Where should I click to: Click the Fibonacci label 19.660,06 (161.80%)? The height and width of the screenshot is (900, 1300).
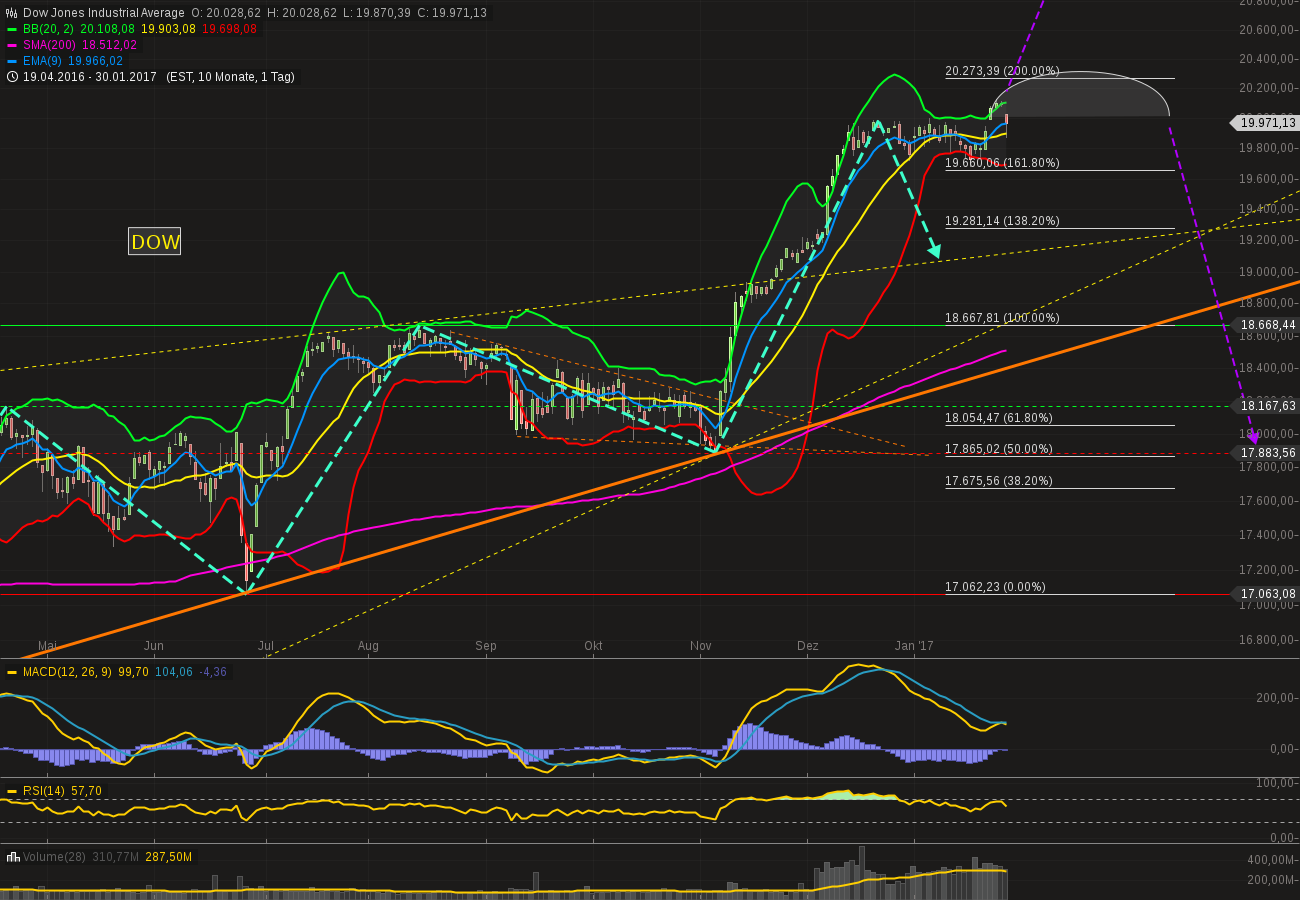pos(1002,163)
